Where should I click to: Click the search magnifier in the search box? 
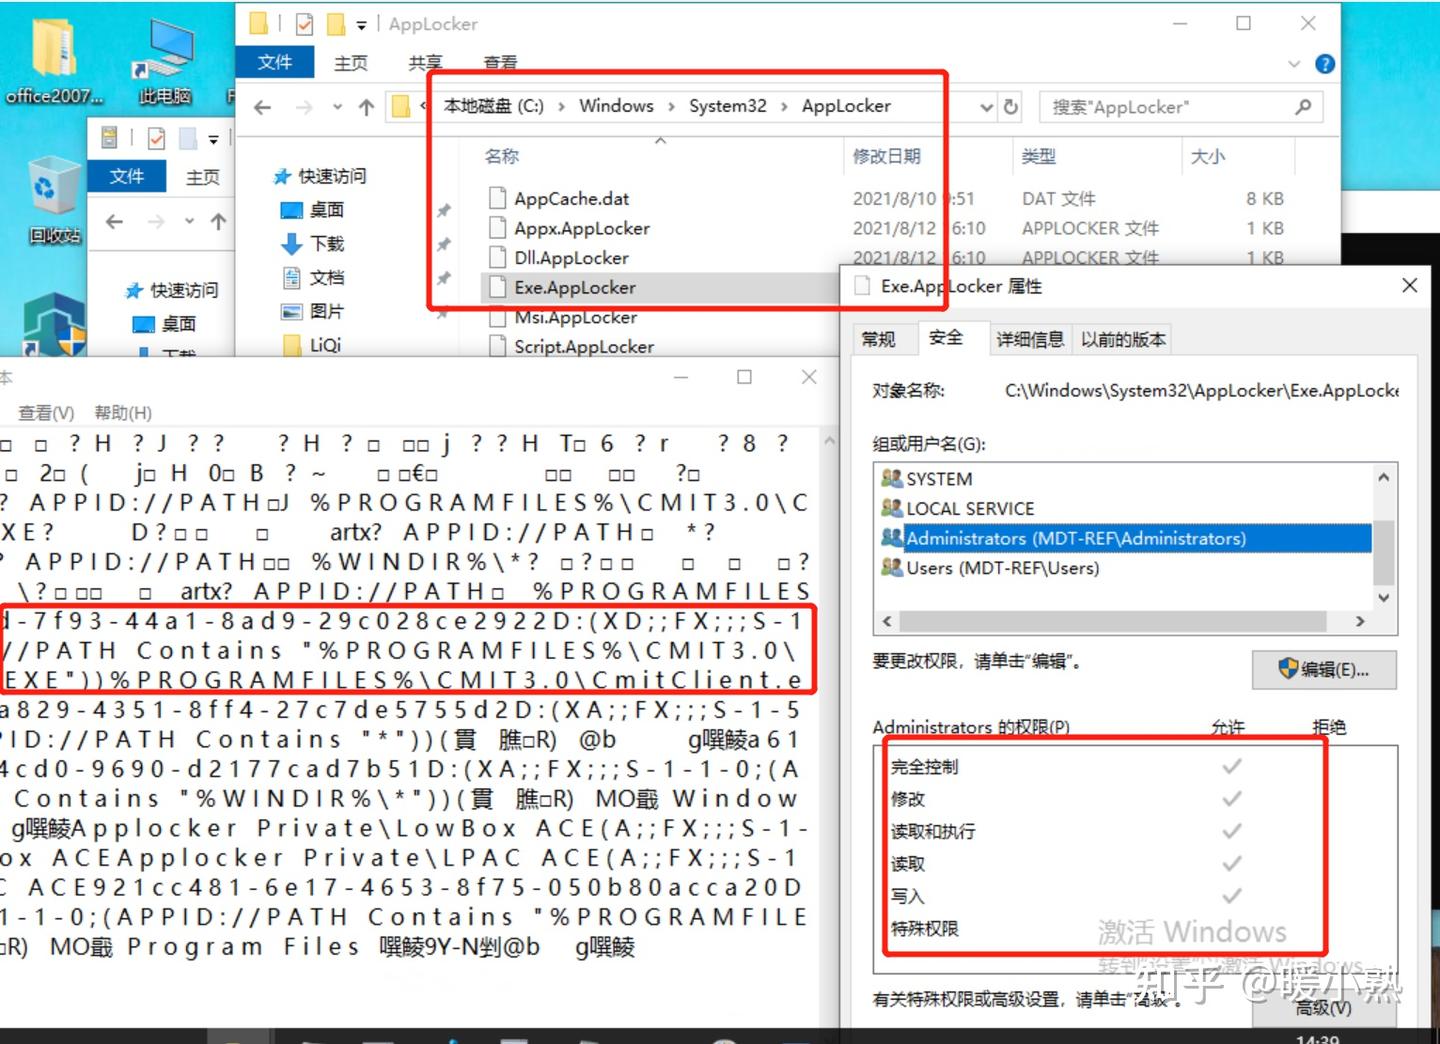[x=1302, y=107]
